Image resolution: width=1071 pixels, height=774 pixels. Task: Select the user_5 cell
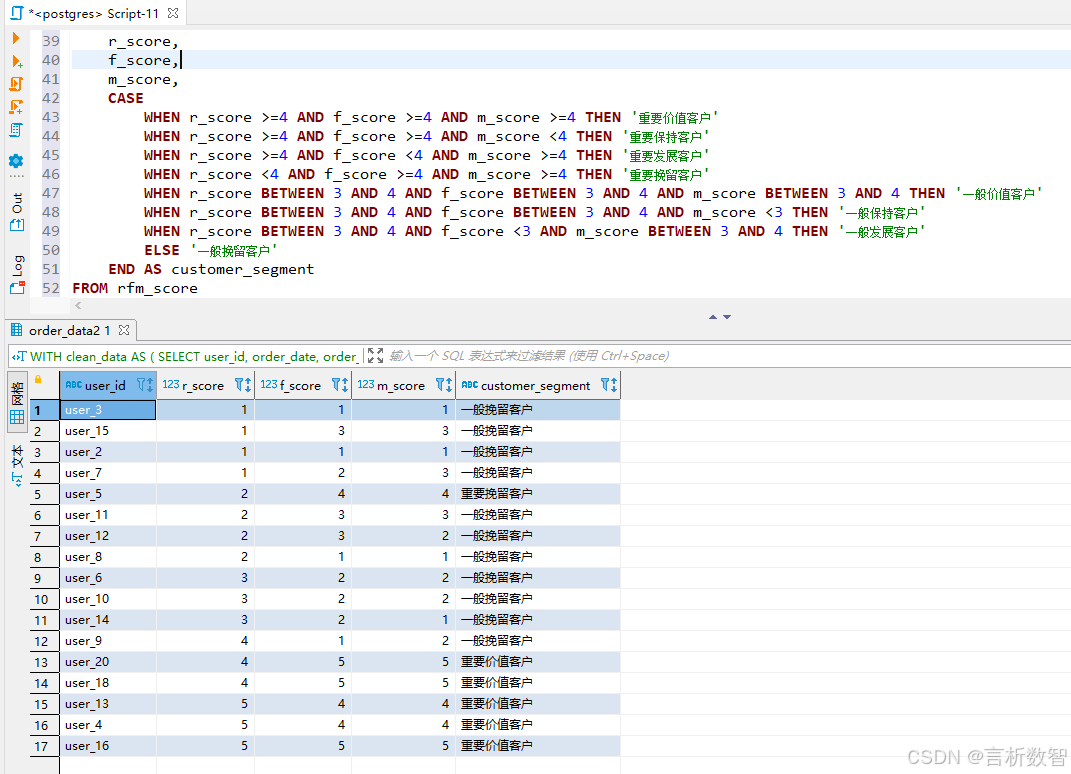(x=108, y=494)
